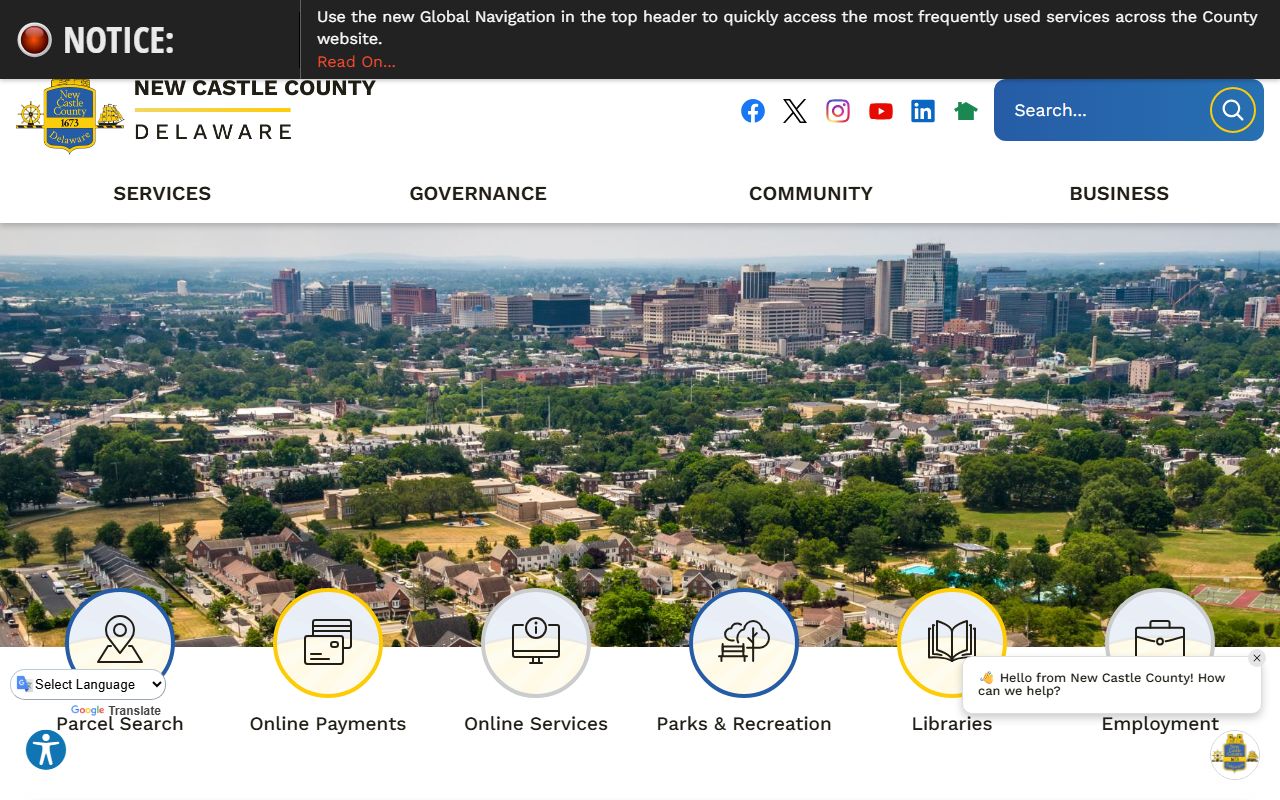
Task: Click the Employment label
Action: pos(1160,724)
